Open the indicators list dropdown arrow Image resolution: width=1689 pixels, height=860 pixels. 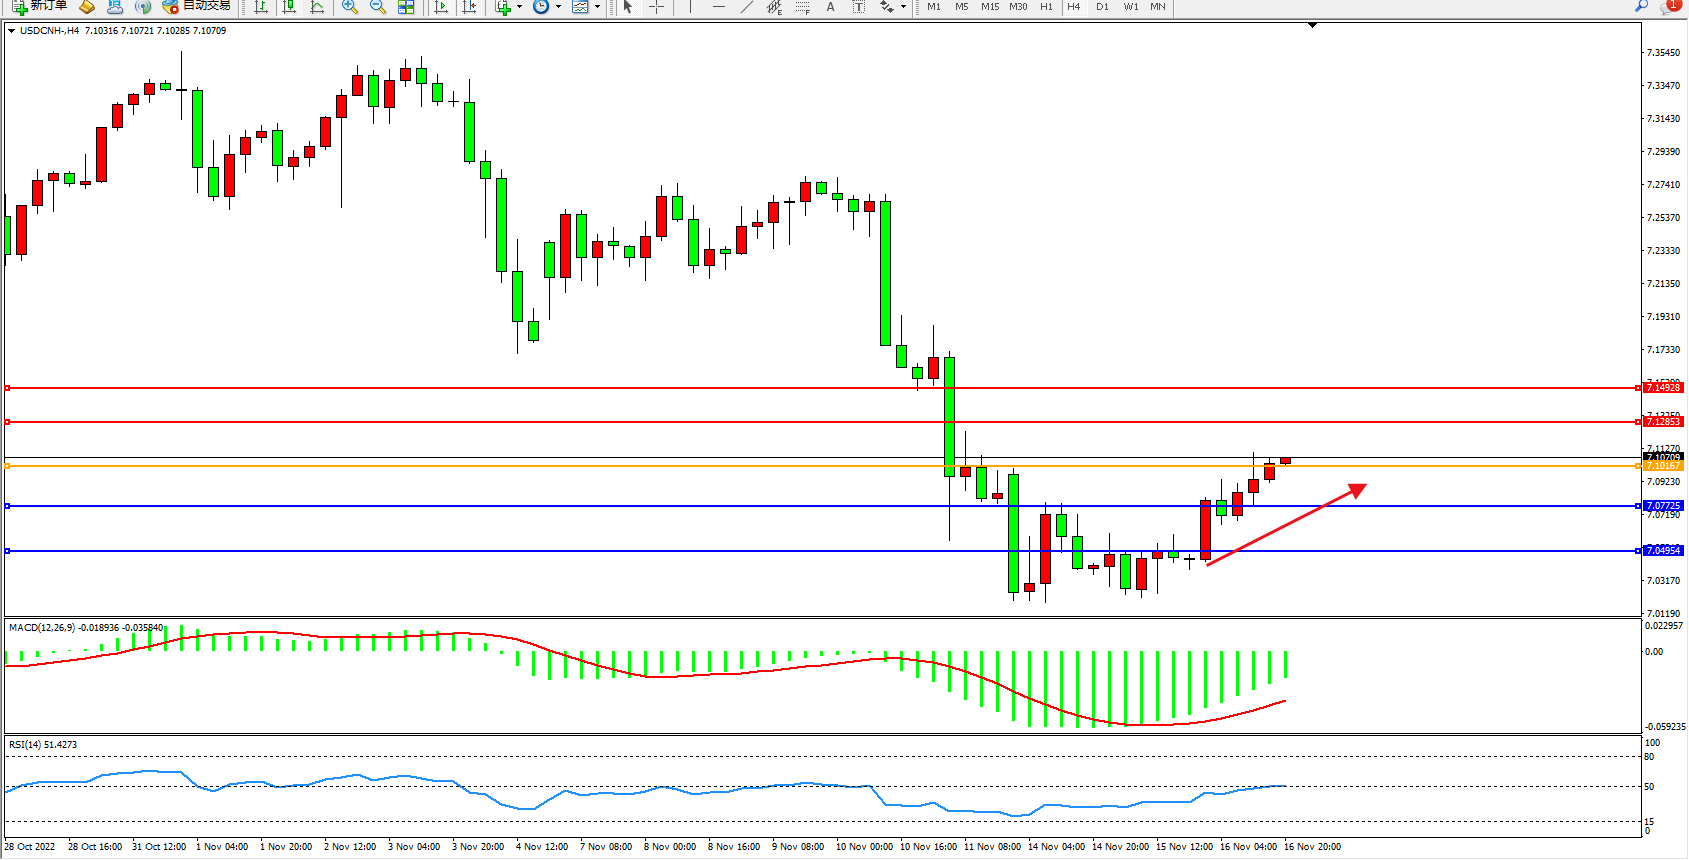point(519,7)
